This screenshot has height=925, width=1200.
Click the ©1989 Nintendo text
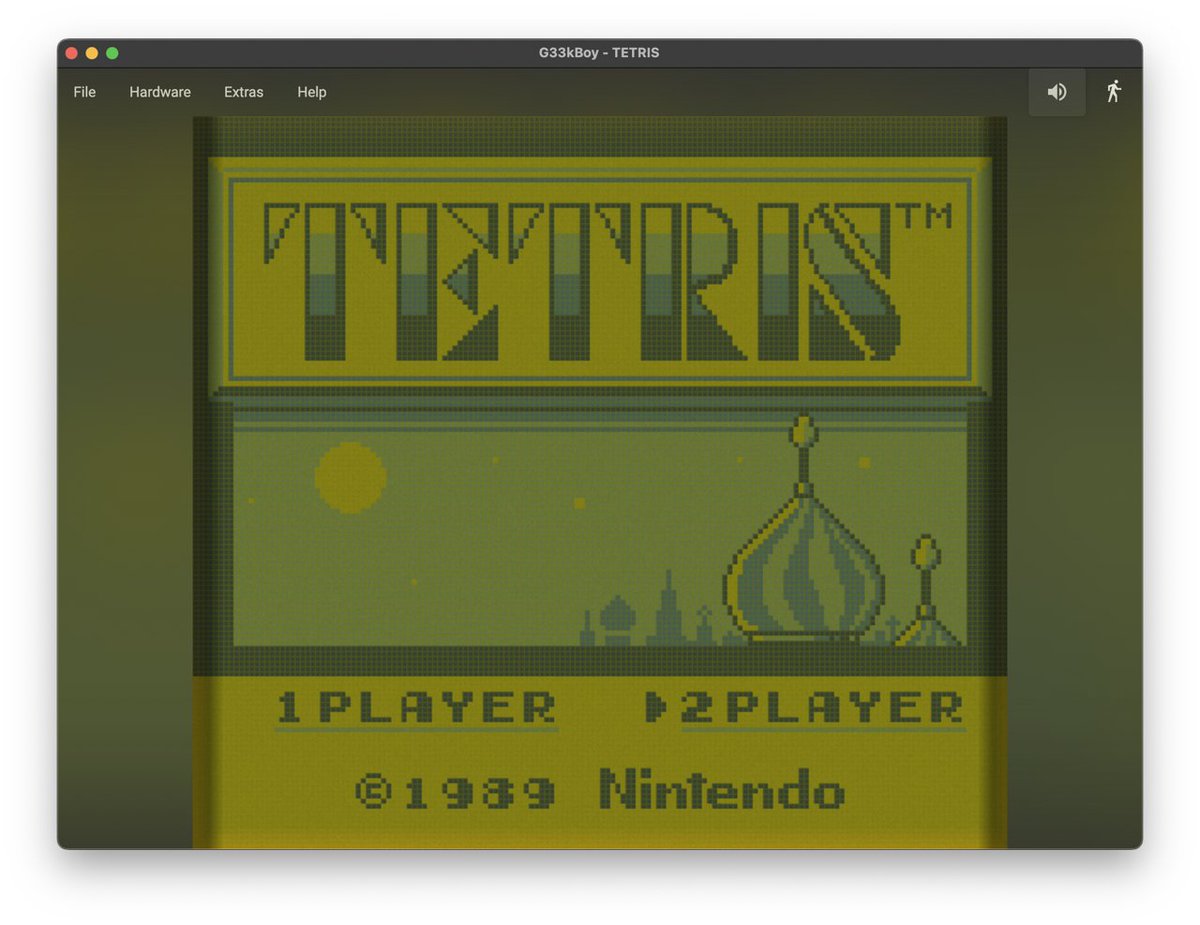[x=600, y=790]
